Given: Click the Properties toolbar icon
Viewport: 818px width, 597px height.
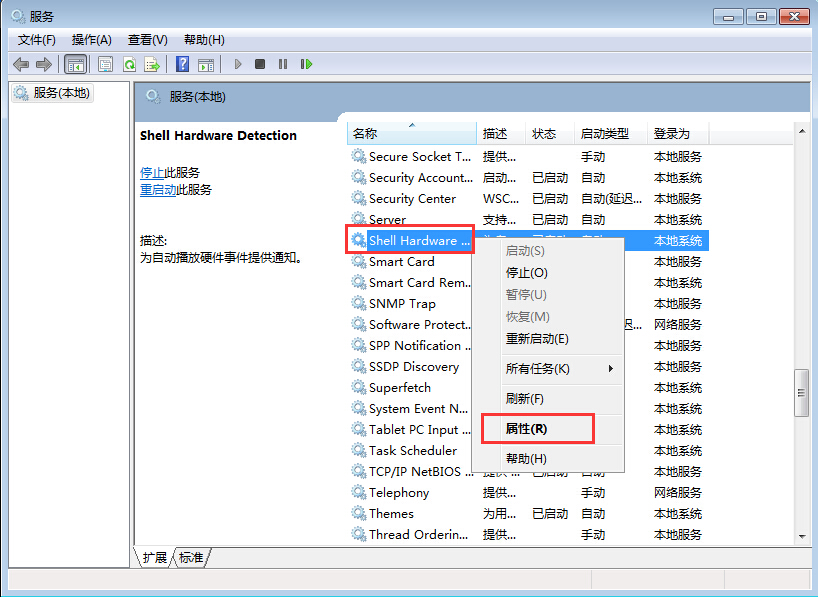Looking at the screenshot, I should point(105,64).
